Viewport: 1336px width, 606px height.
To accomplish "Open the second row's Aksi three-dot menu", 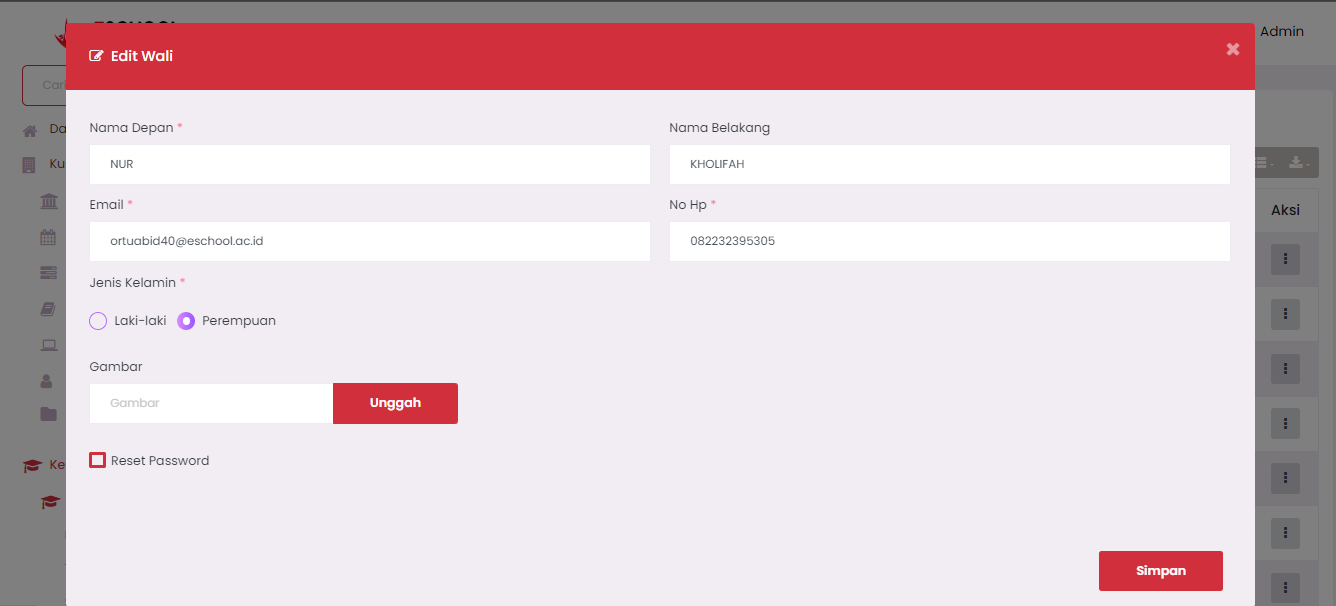I will pos(1285,315).
